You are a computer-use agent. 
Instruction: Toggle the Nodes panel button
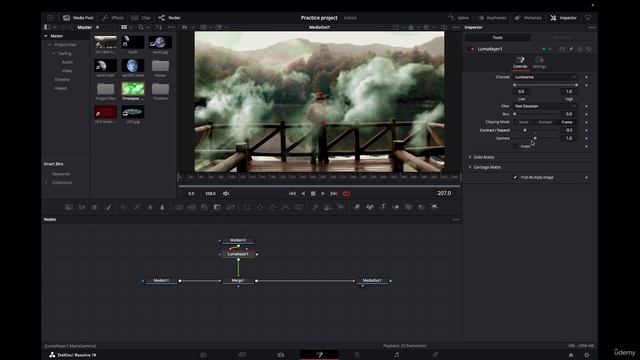(169, 18)
